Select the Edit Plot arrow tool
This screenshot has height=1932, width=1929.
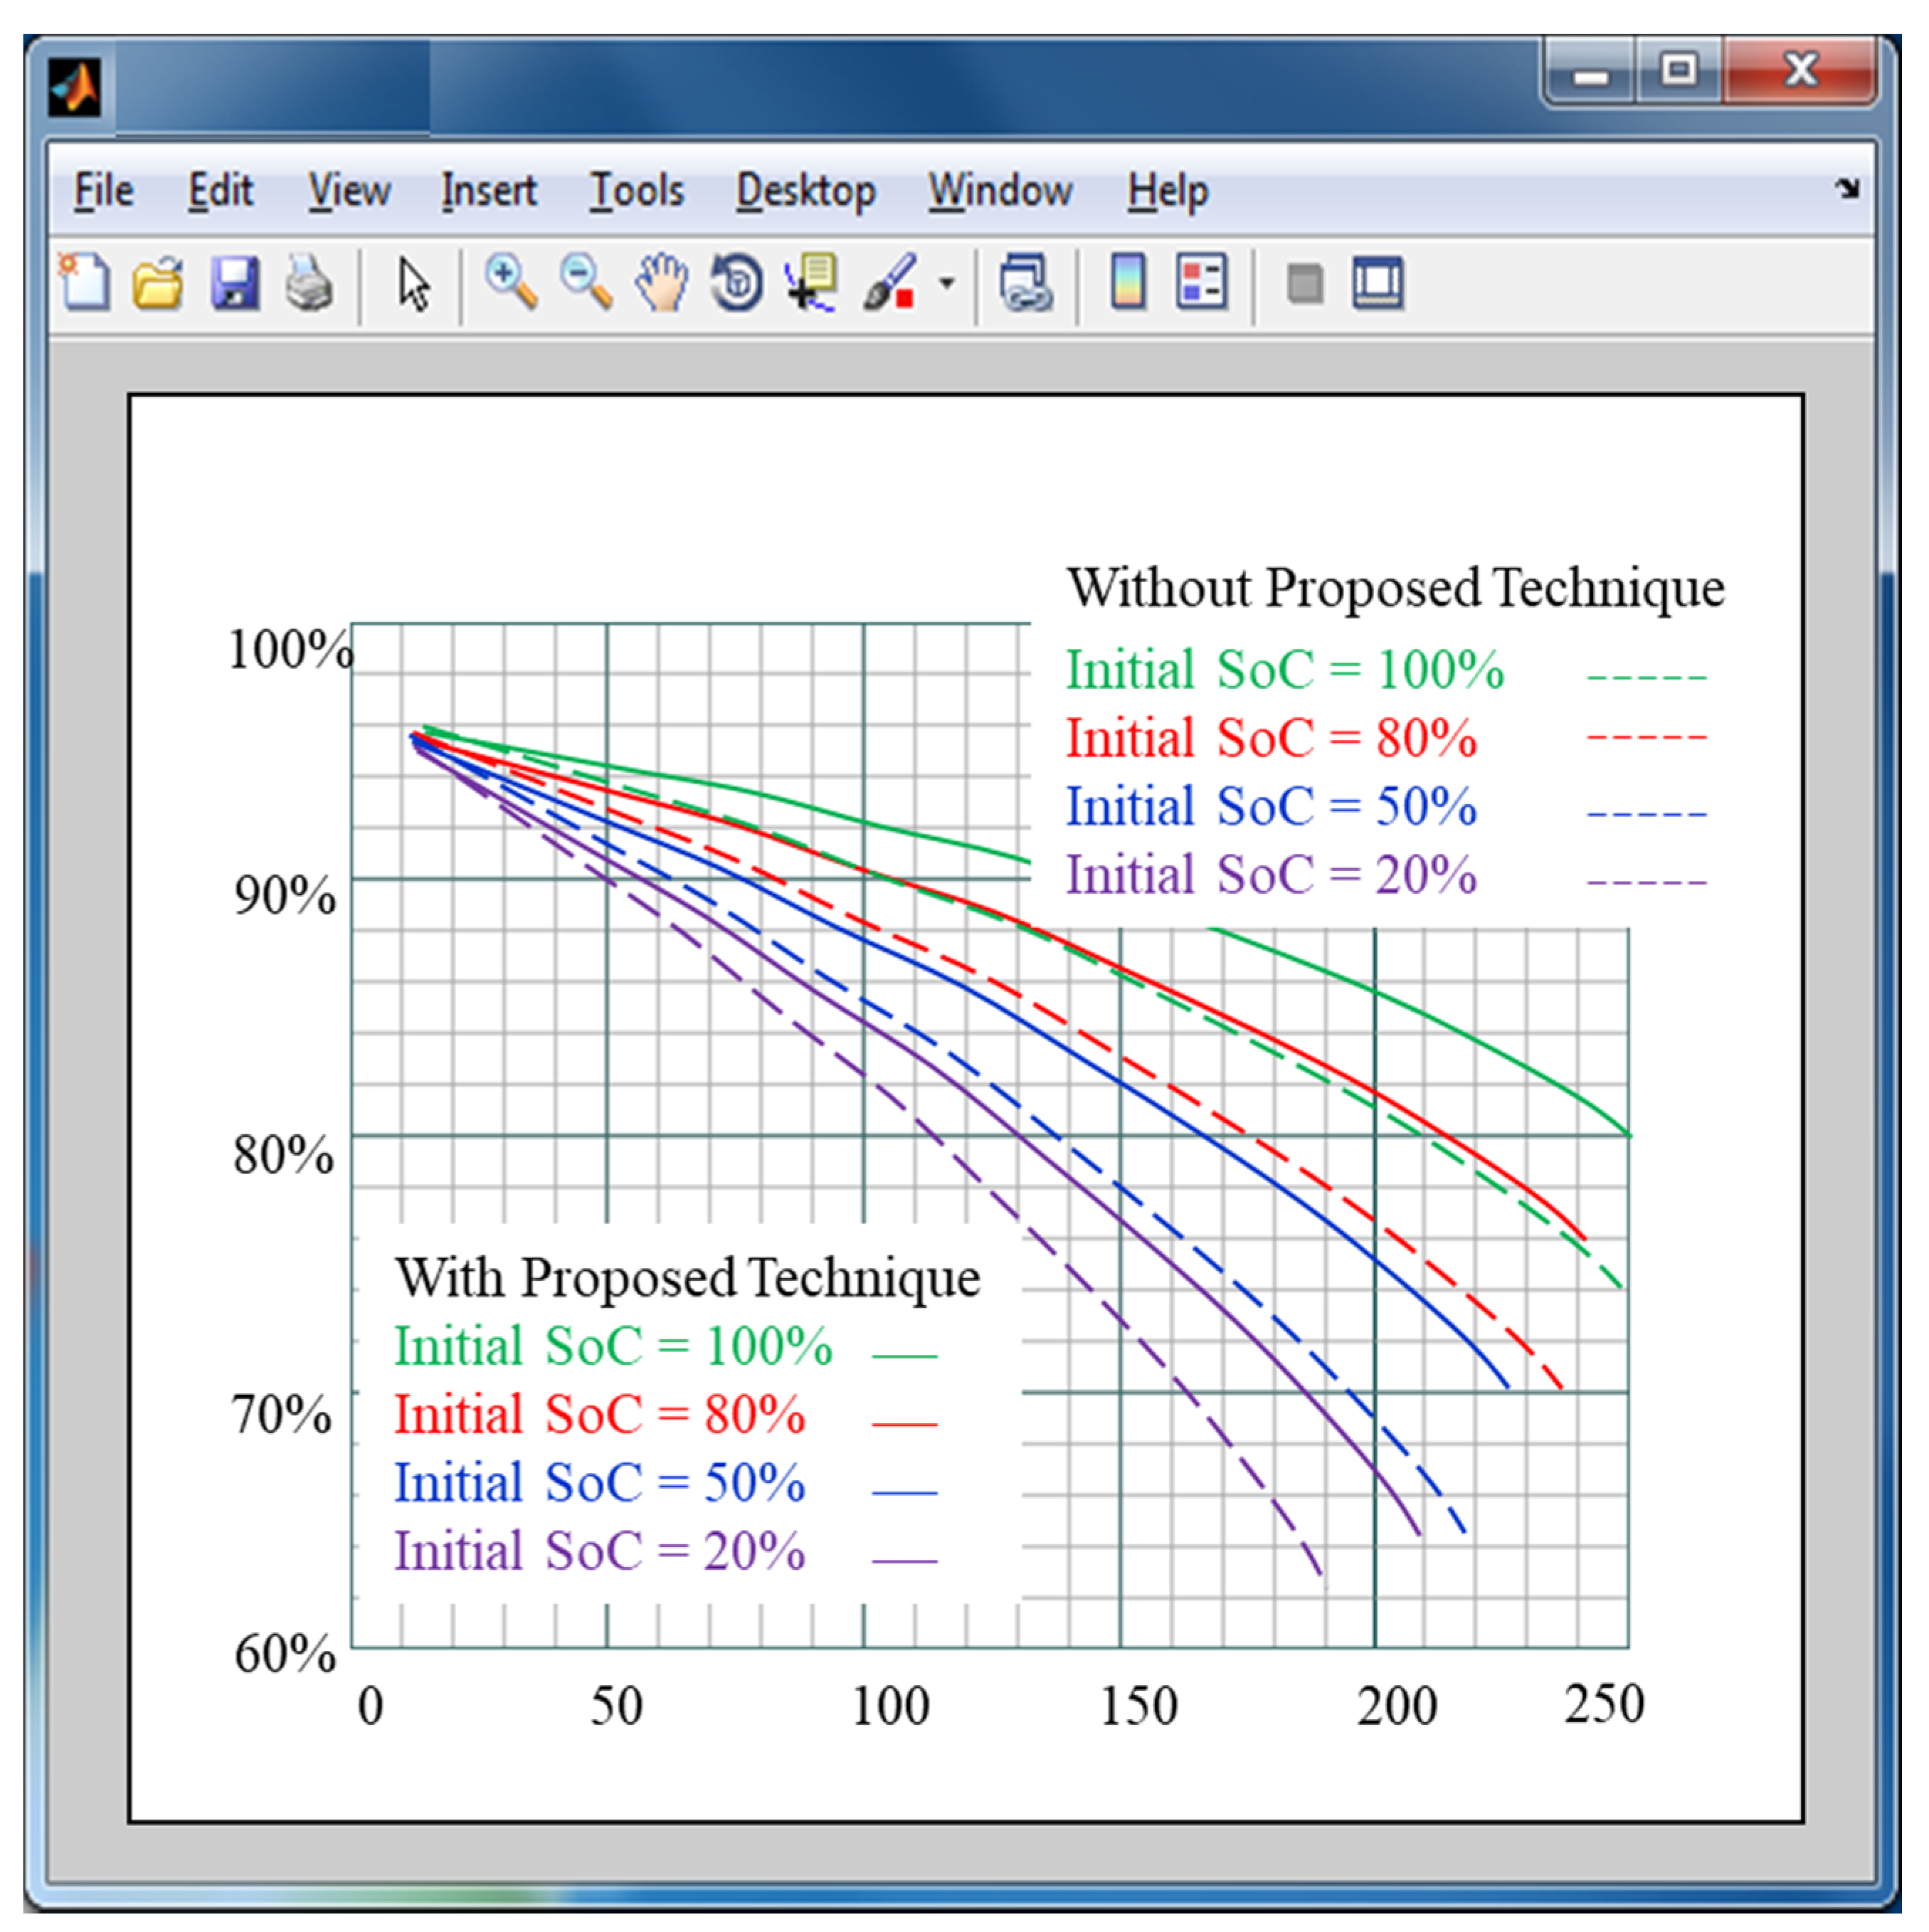click(x=413, y=285)
